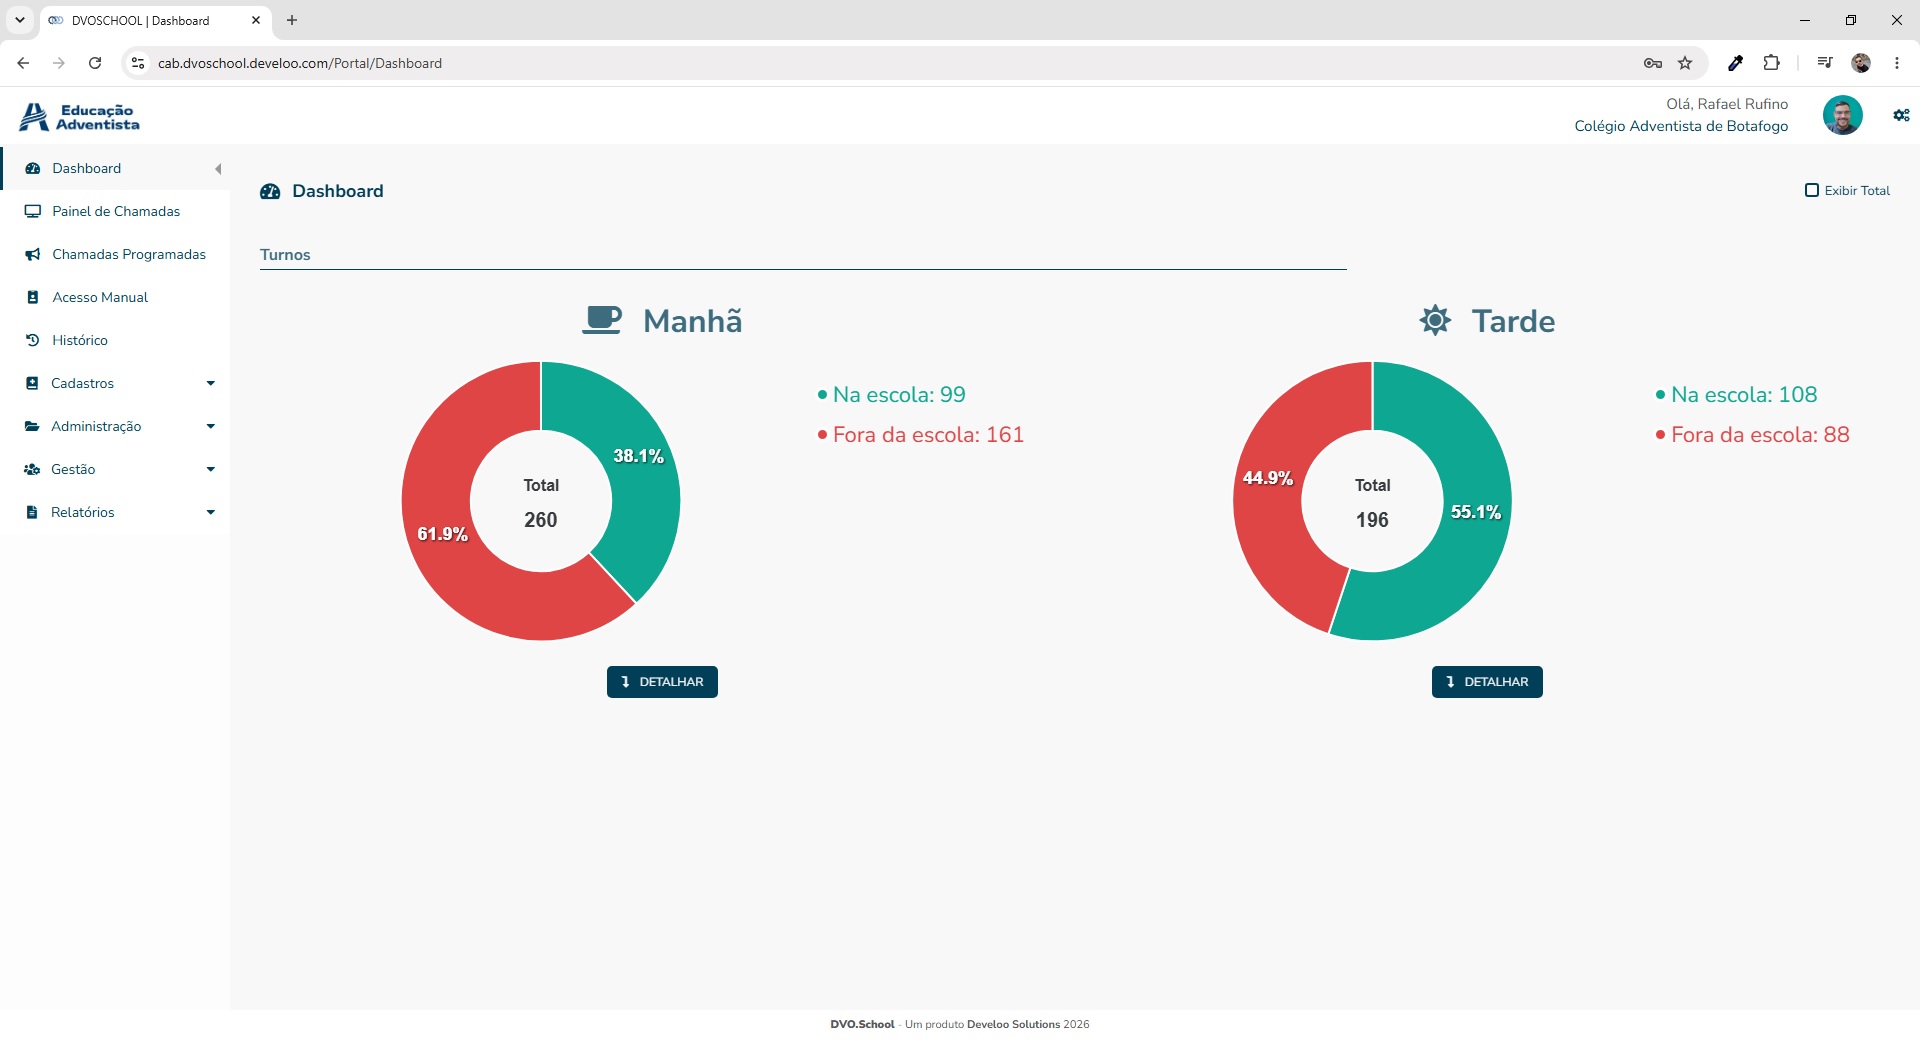
Task: Click Total 196 in Tarde chart center
Action: pos(1372,503)
